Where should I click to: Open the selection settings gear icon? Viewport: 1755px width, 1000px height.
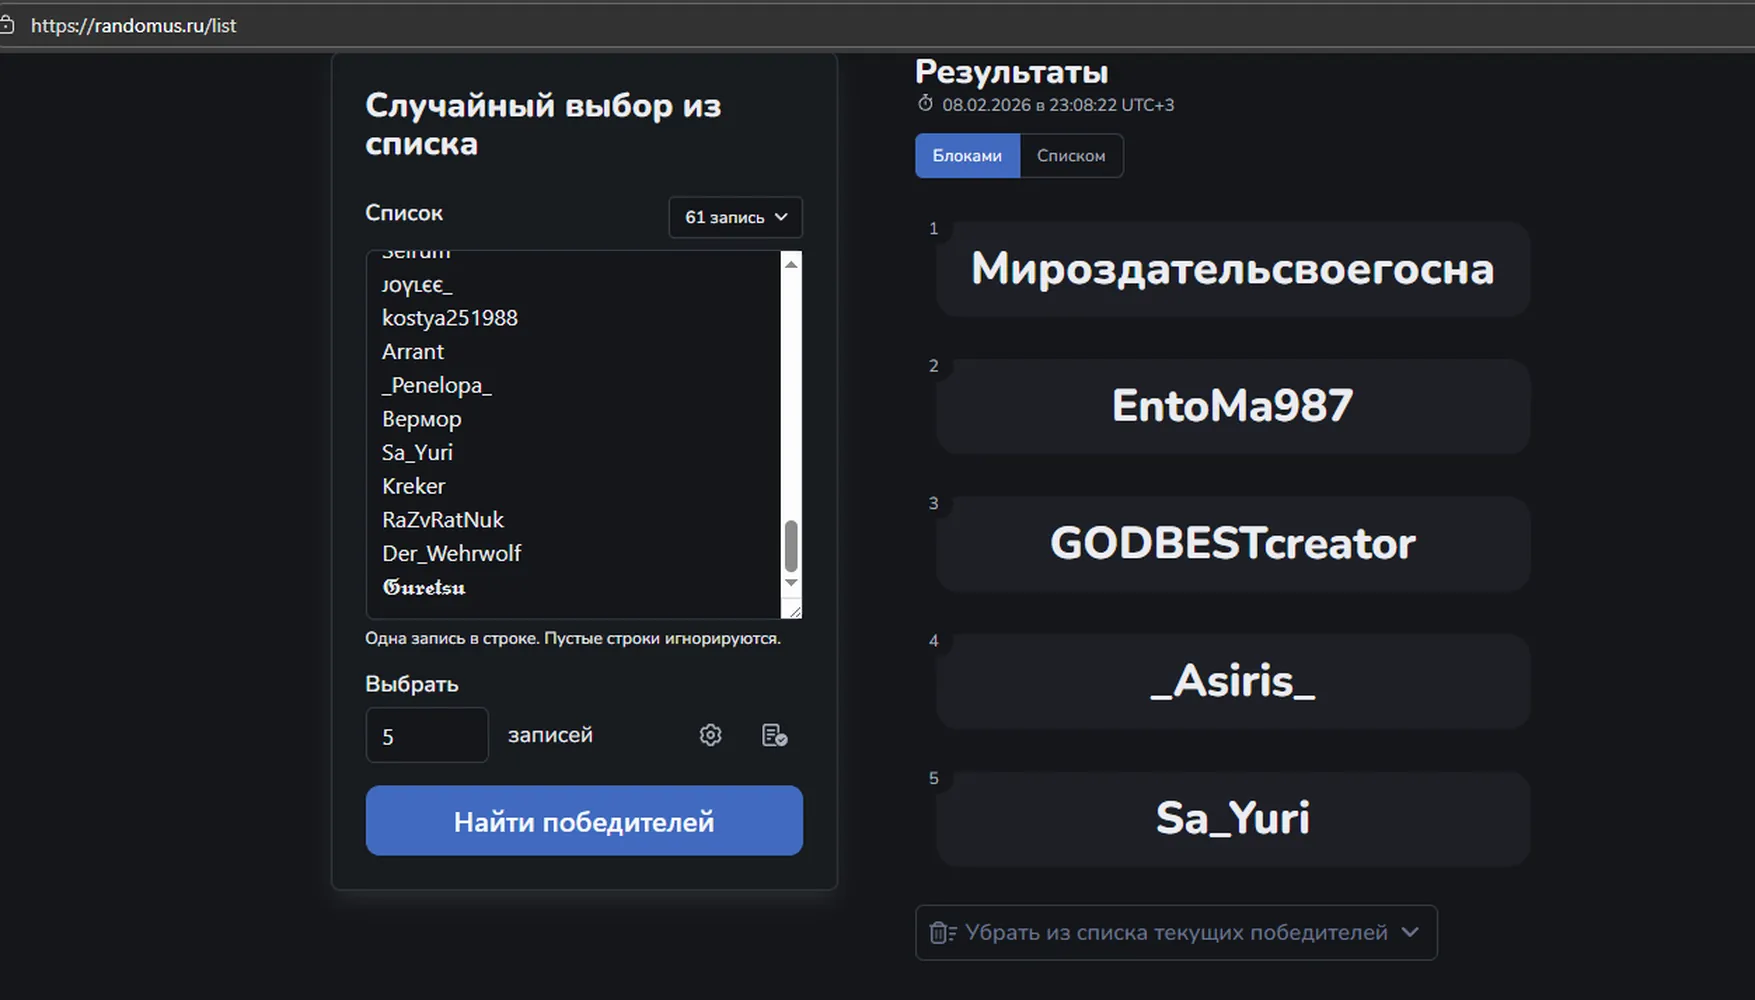(x=710, y=735)
